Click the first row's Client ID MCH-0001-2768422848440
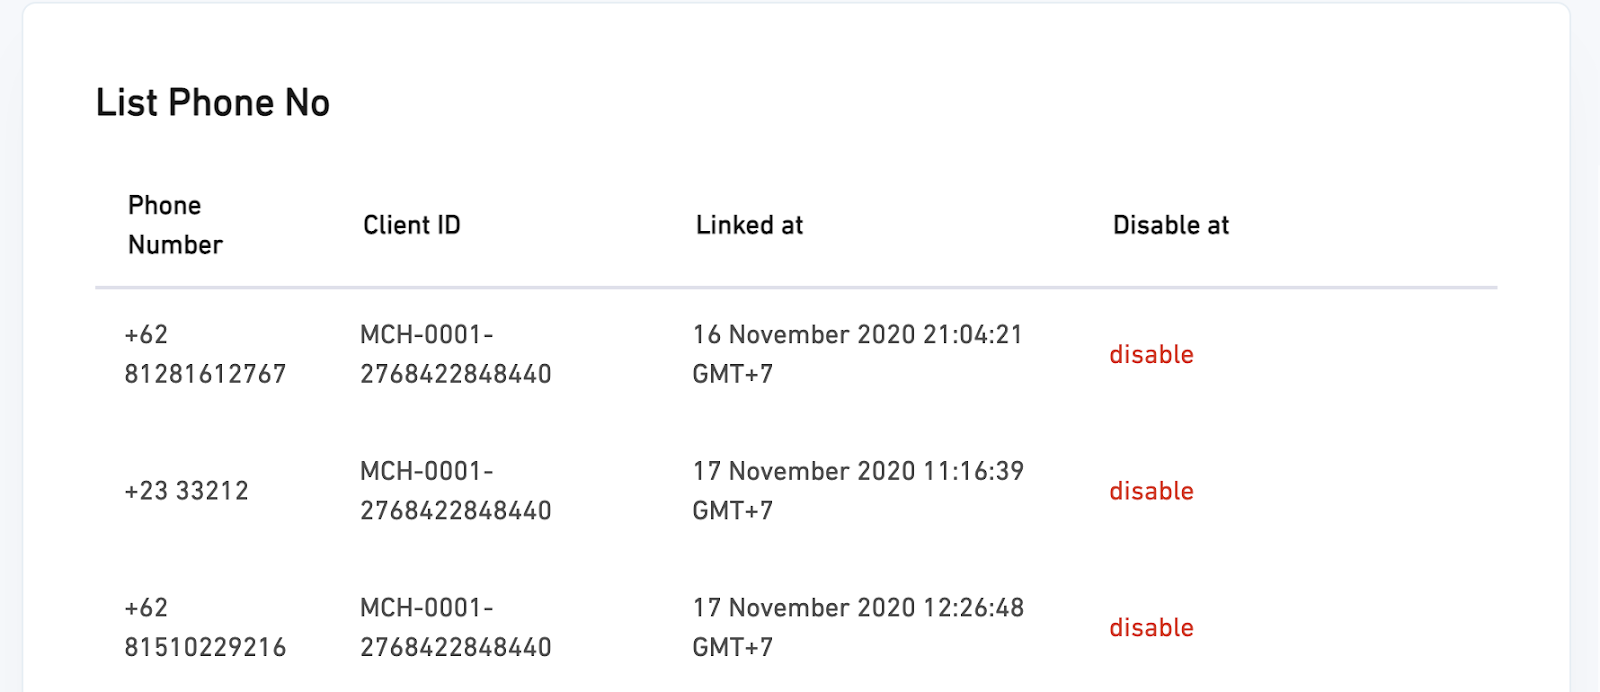1600x692 pixels. 456,354
